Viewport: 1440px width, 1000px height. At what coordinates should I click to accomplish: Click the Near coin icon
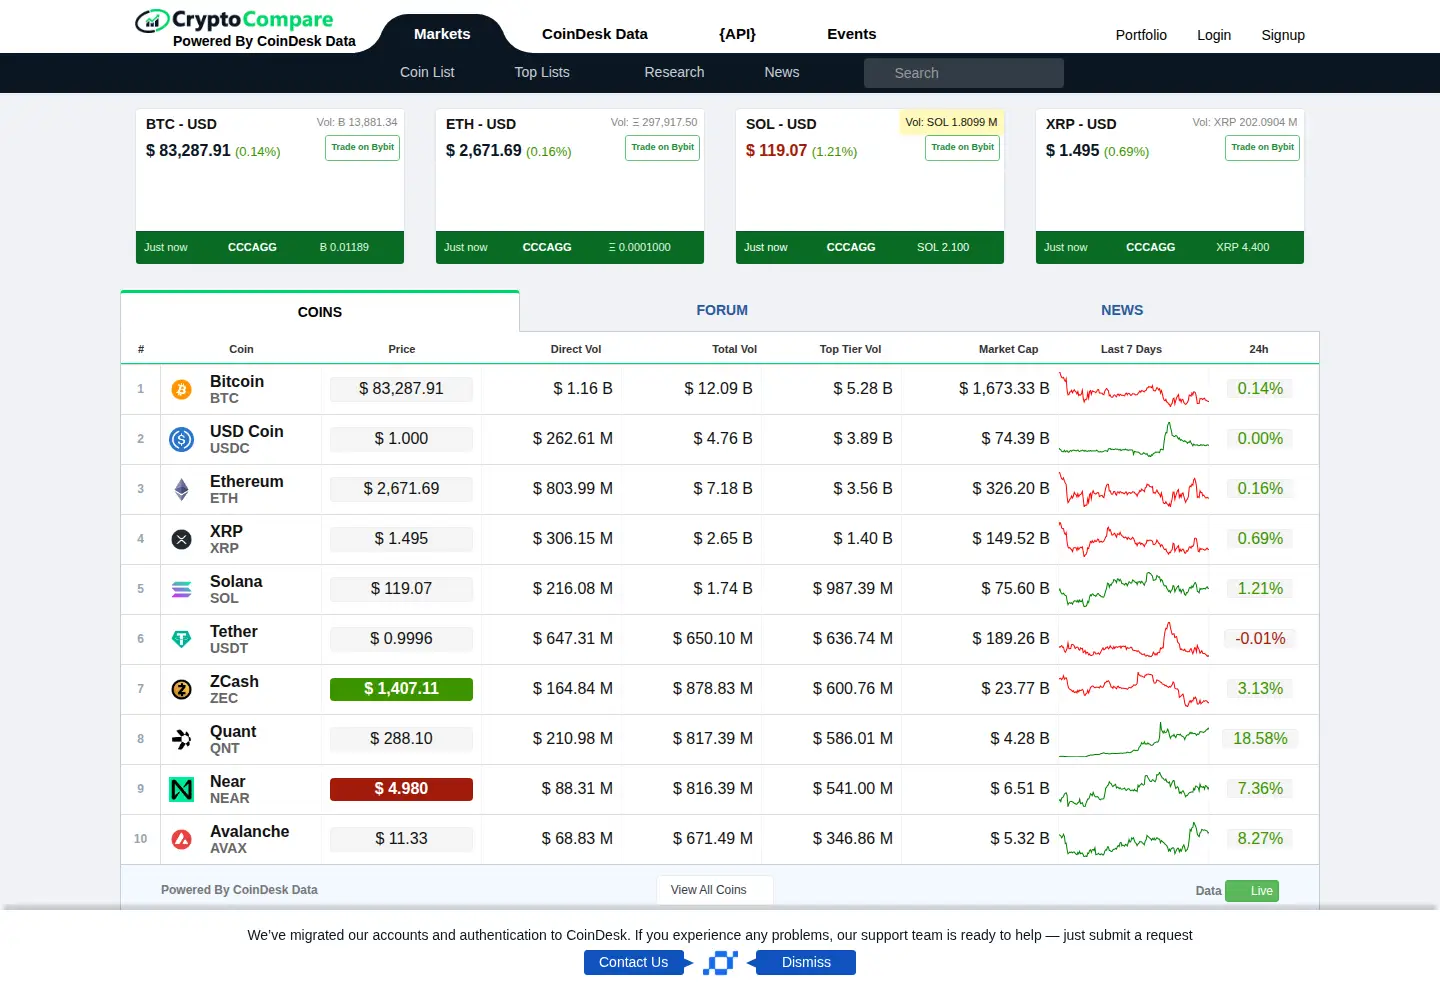click(x=181, y=789)
